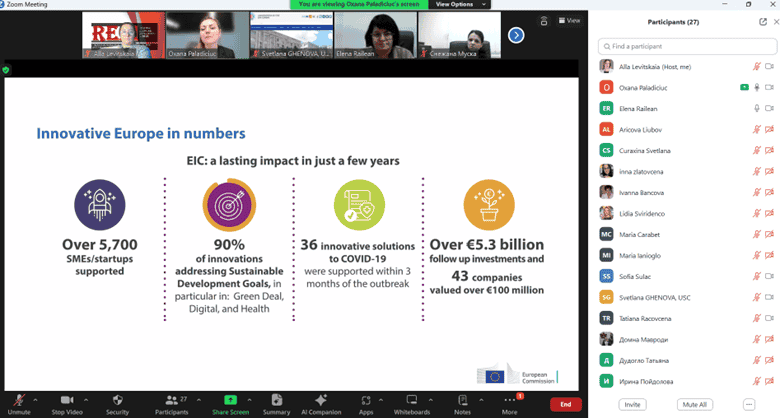Select participant Домна Мавроди in list

tap(687, 339)
